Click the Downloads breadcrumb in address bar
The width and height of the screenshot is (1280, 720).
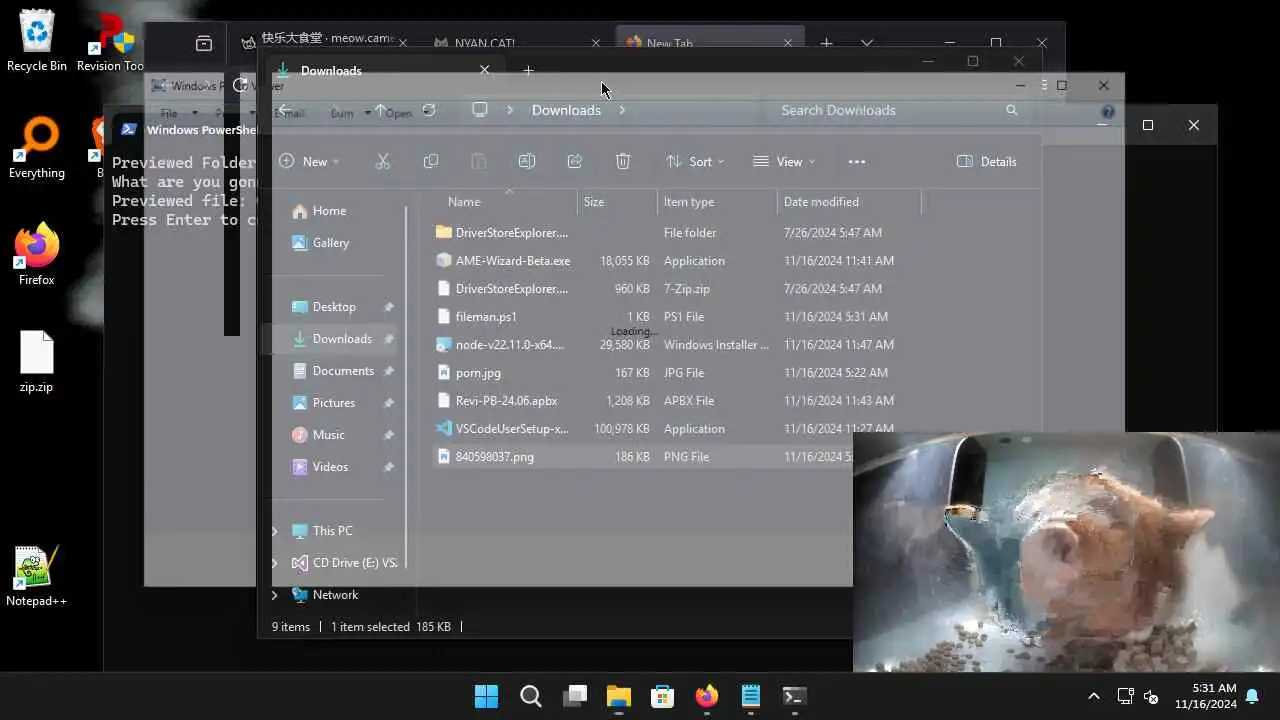(566, 110)
